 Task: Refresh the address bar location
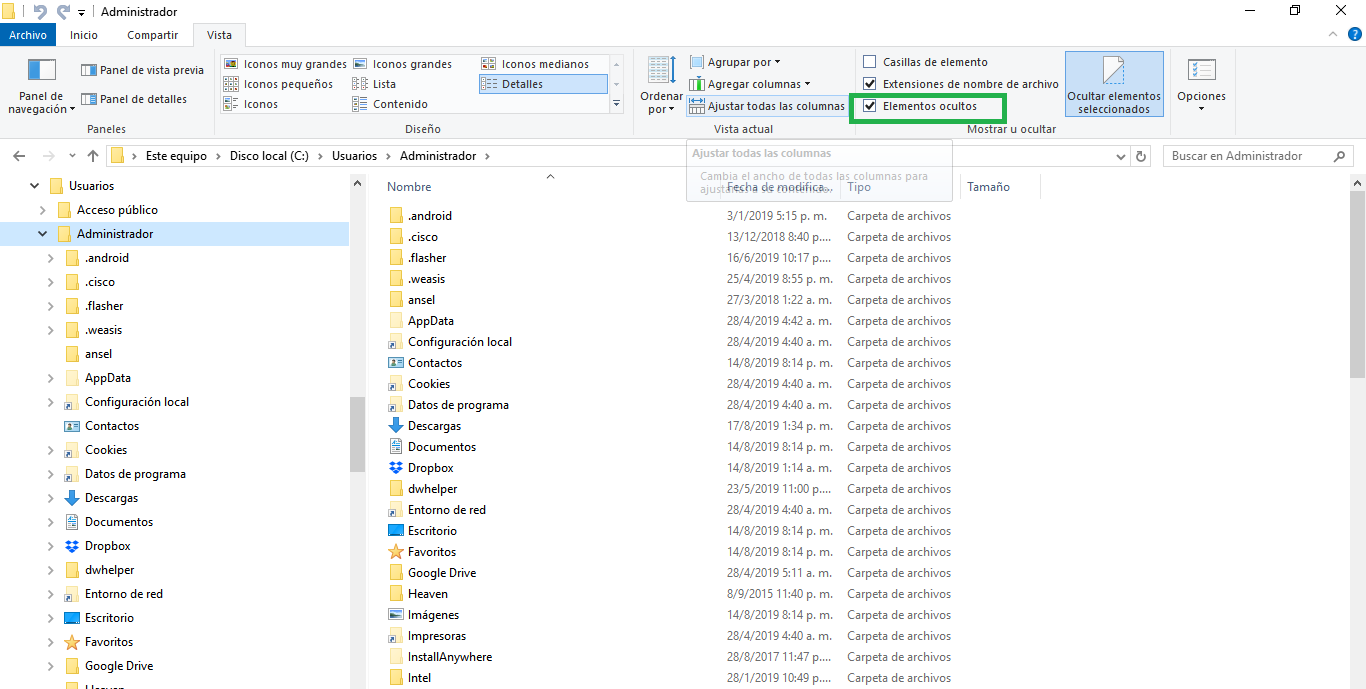pos(1142,156)
